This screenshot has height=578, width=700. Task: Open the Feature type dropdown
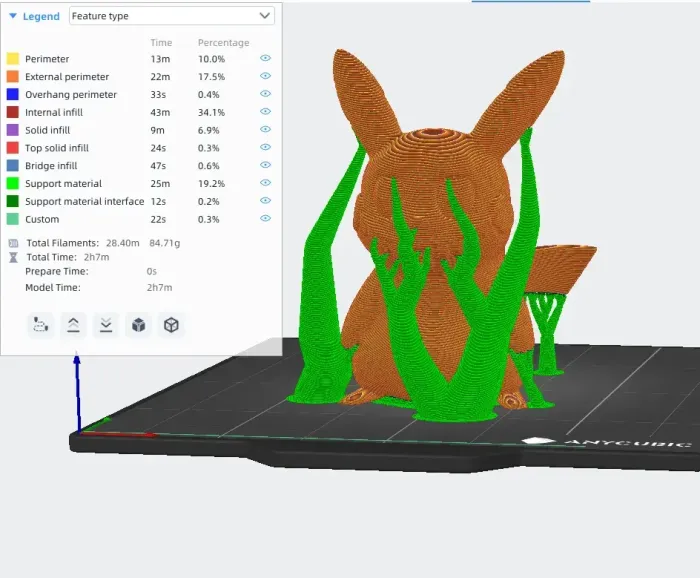[x=172, y=16]
